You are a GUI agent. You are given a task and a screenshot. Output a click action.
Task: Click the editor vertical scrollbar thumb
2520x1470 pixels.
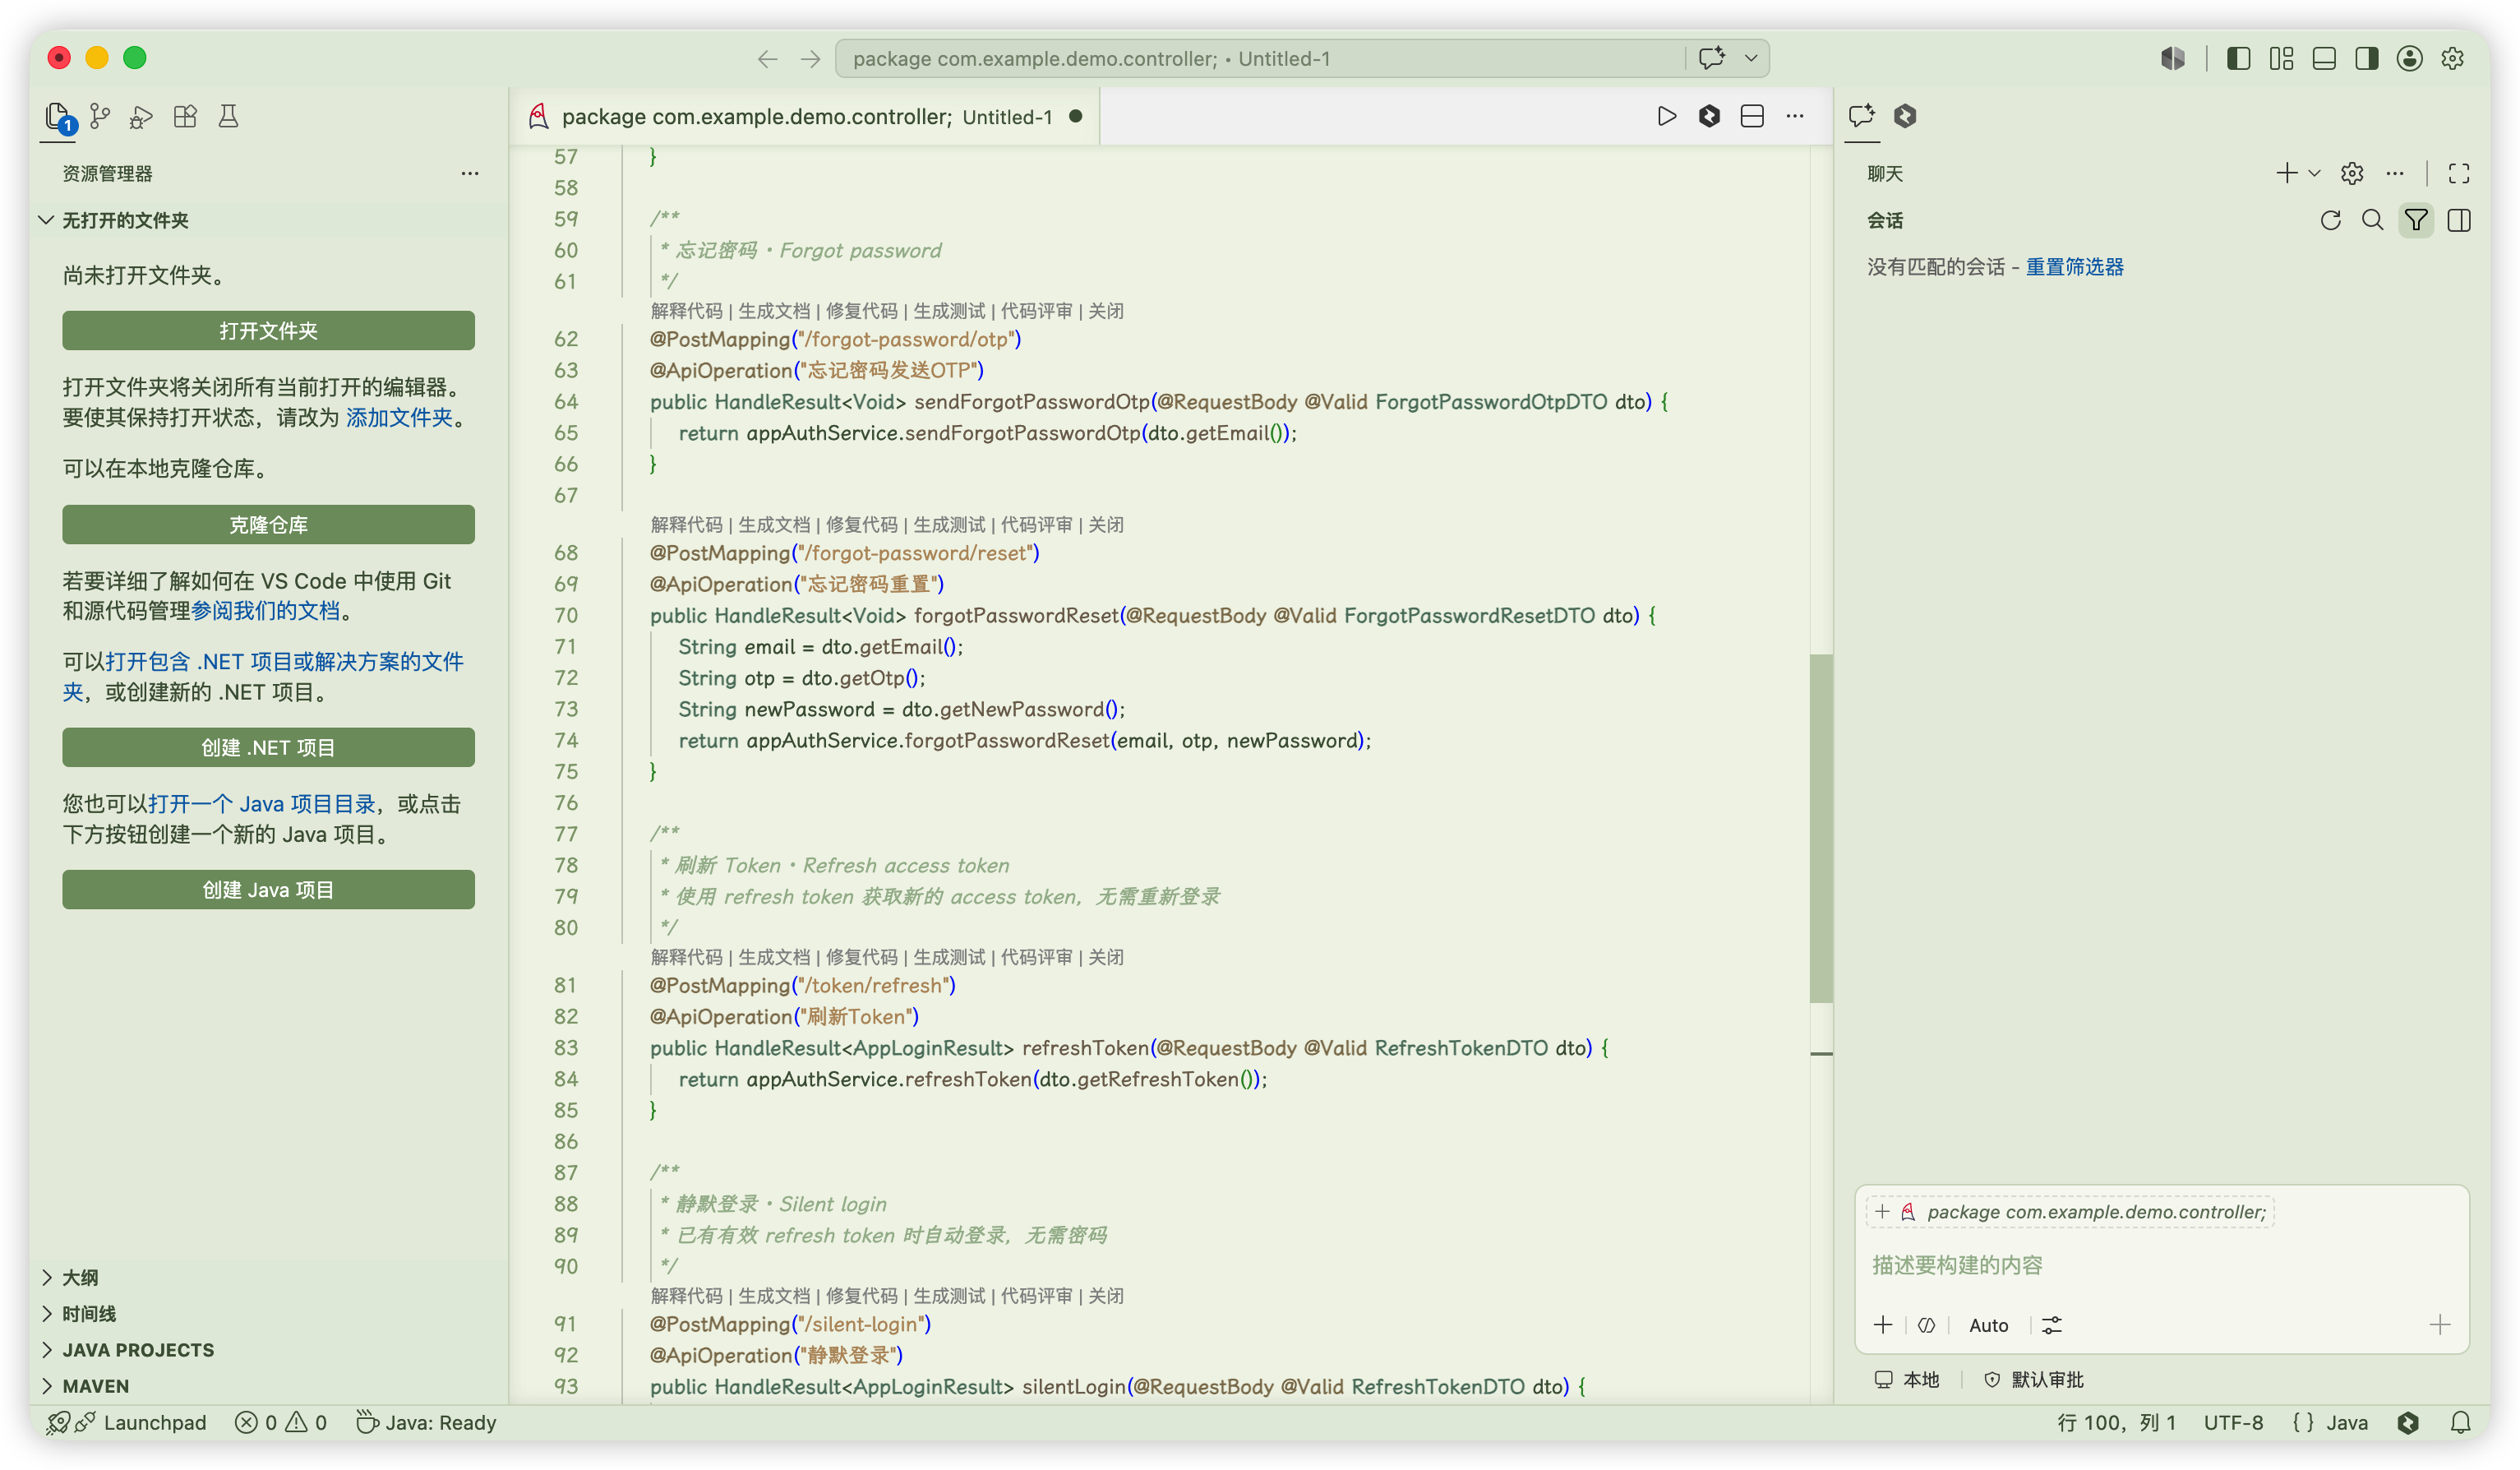(1821, 828)
